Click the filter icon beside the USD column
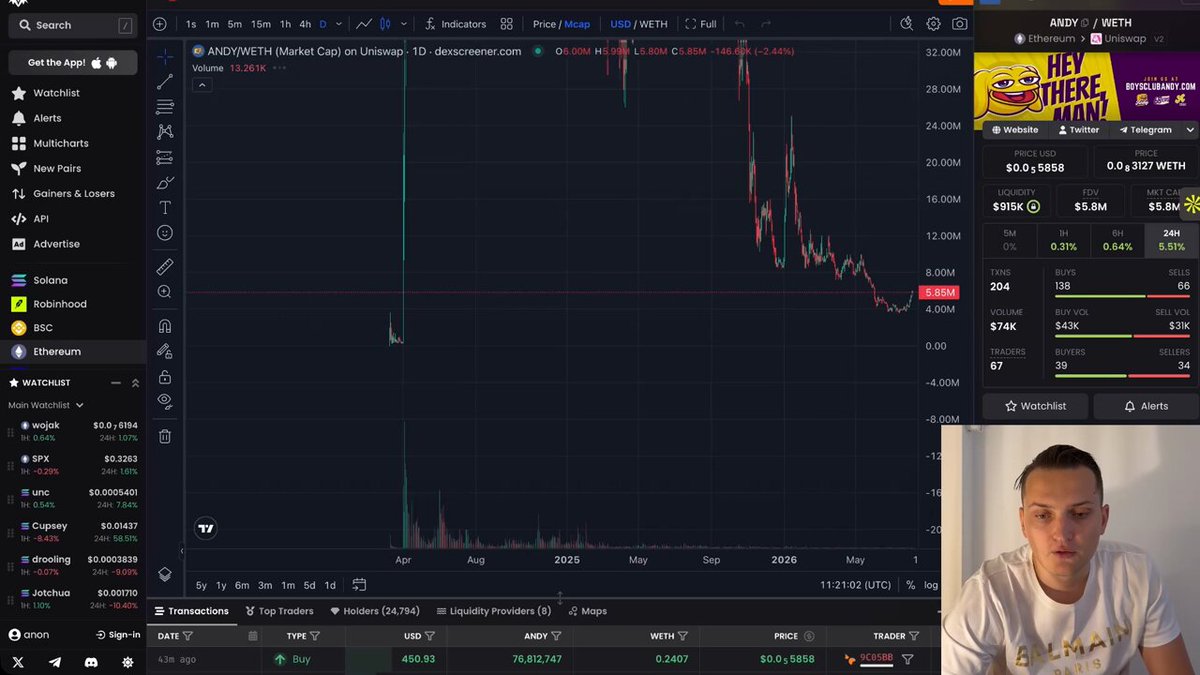Screen dimensions: 1200x675 [430, 636]
